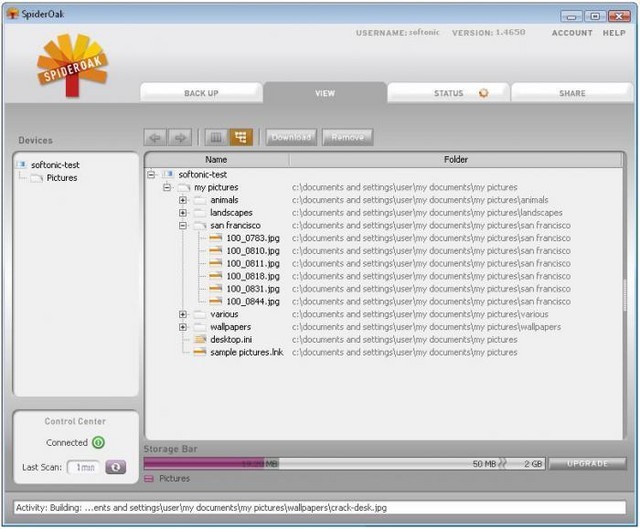Click the Upgrade storage button
The height and width of the screenshot is (529, 640).
(x=587, y=464)
